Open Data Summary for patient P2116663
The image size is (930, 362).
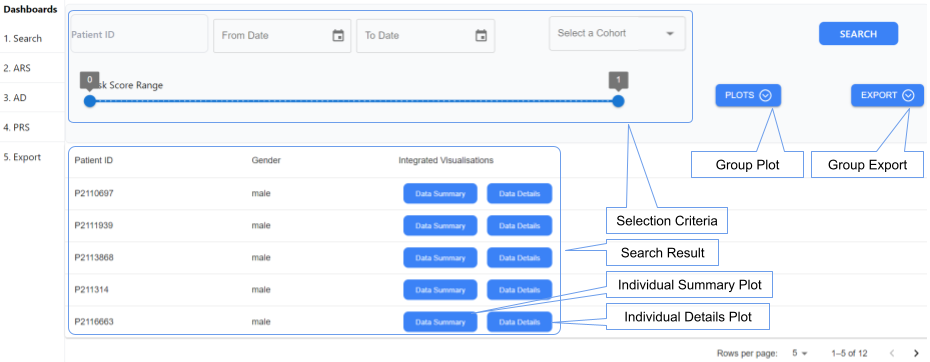point(440,322)
